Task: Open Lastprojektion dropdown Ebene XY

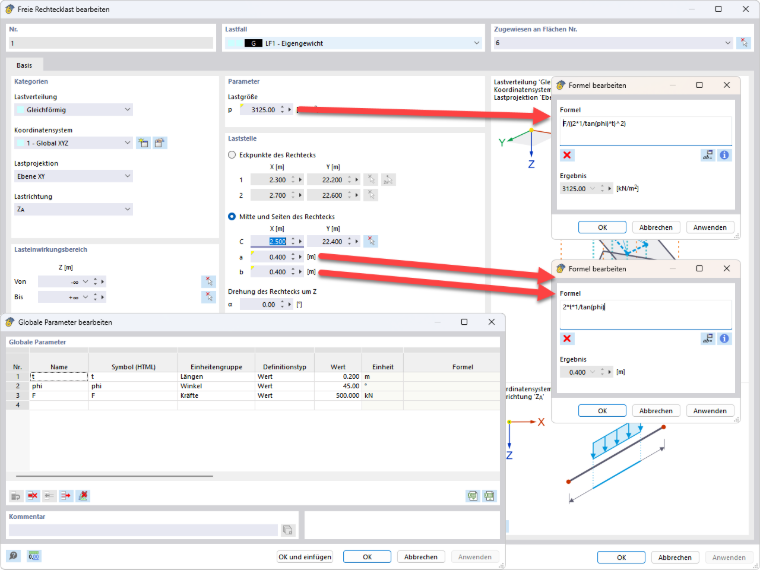Action: click(73, 176)
